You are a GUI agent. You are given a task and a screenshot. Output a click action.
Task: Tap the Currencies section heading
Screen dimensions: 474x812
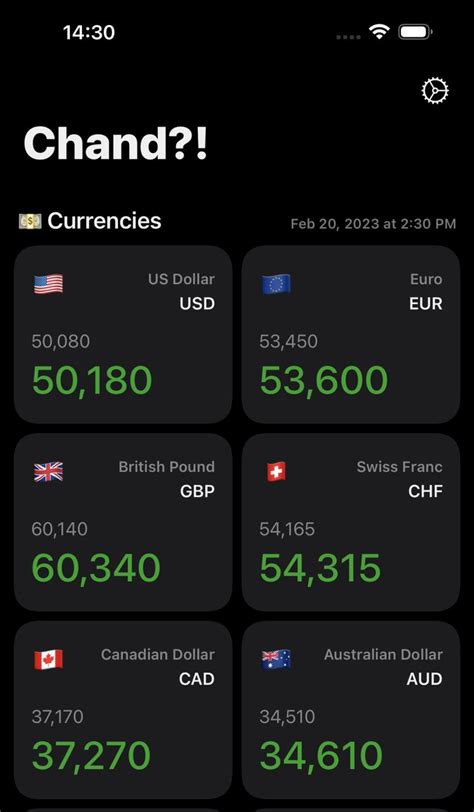[x=104, y=221]
